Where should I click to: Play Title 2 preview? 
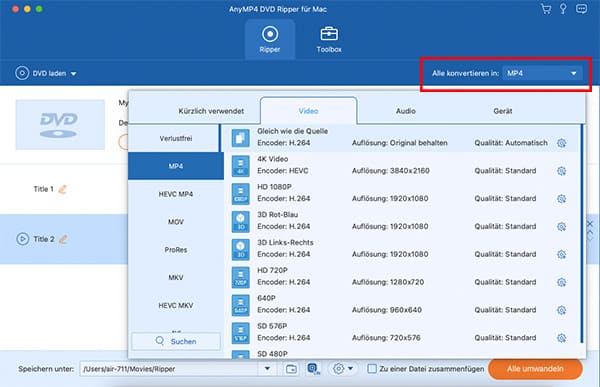point(23,239)
